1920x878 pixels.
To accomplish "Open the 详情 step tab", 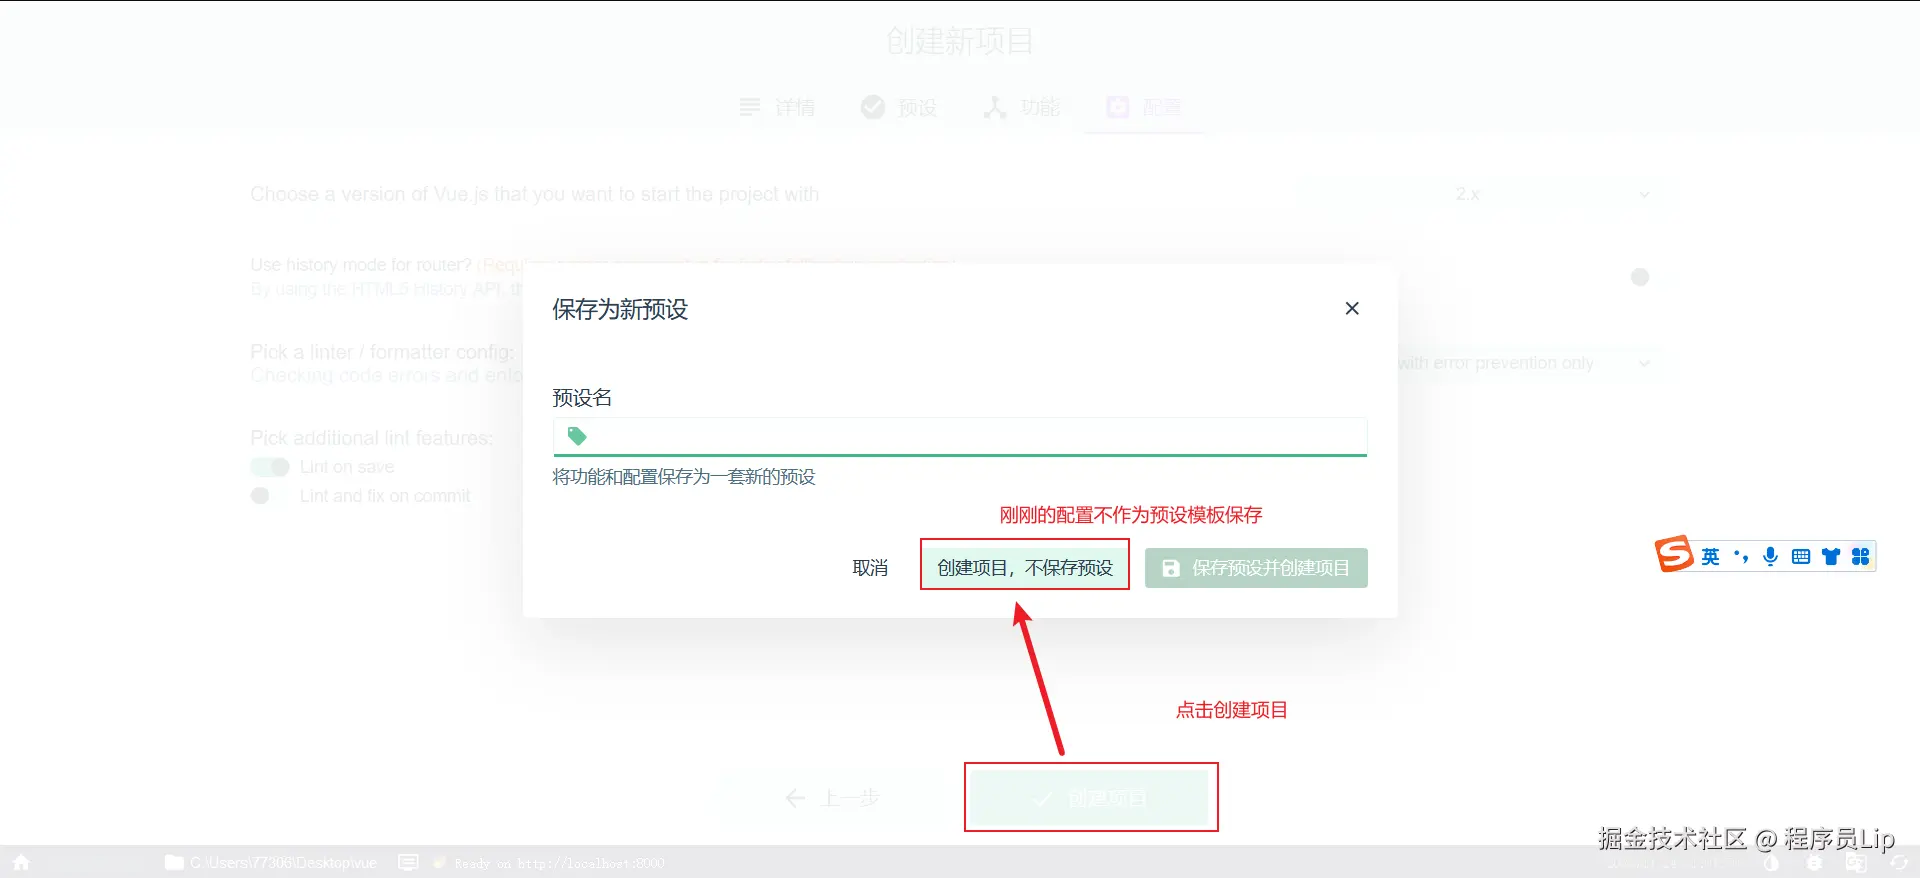I will click(778, 107).
